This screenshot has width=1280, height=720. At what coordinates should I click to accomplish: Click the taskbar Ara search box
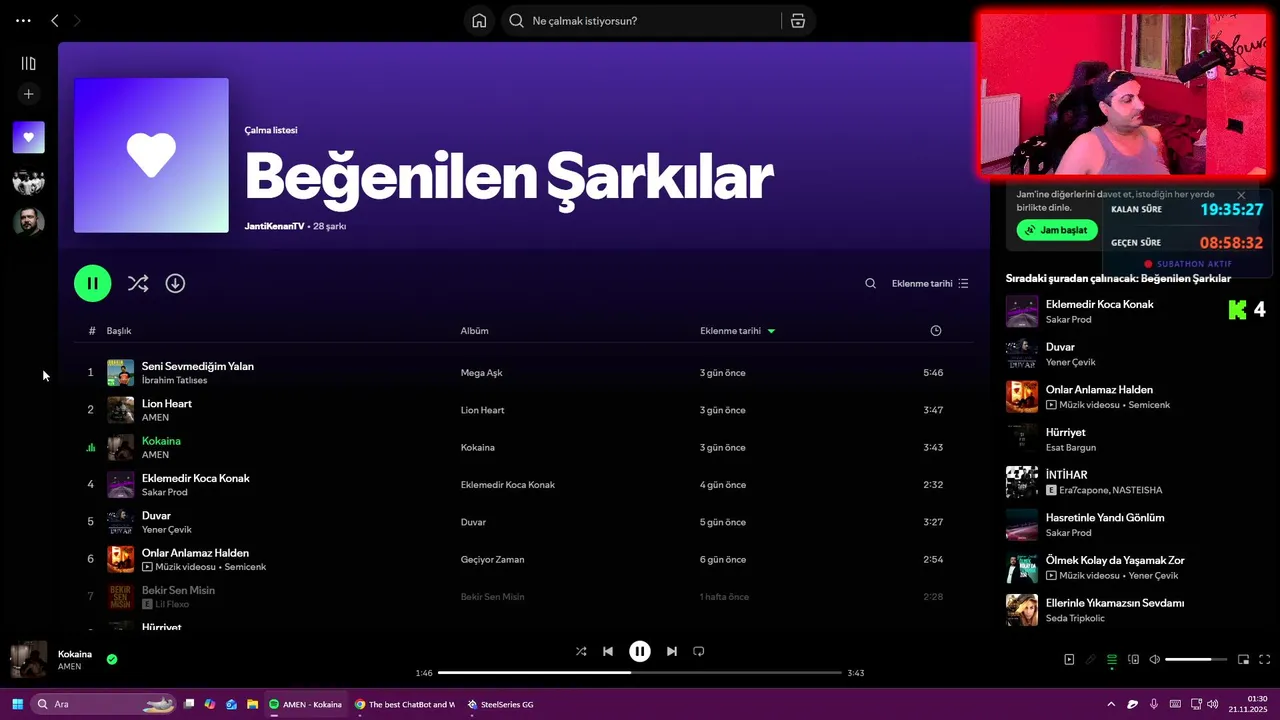(x=104, y=704)
